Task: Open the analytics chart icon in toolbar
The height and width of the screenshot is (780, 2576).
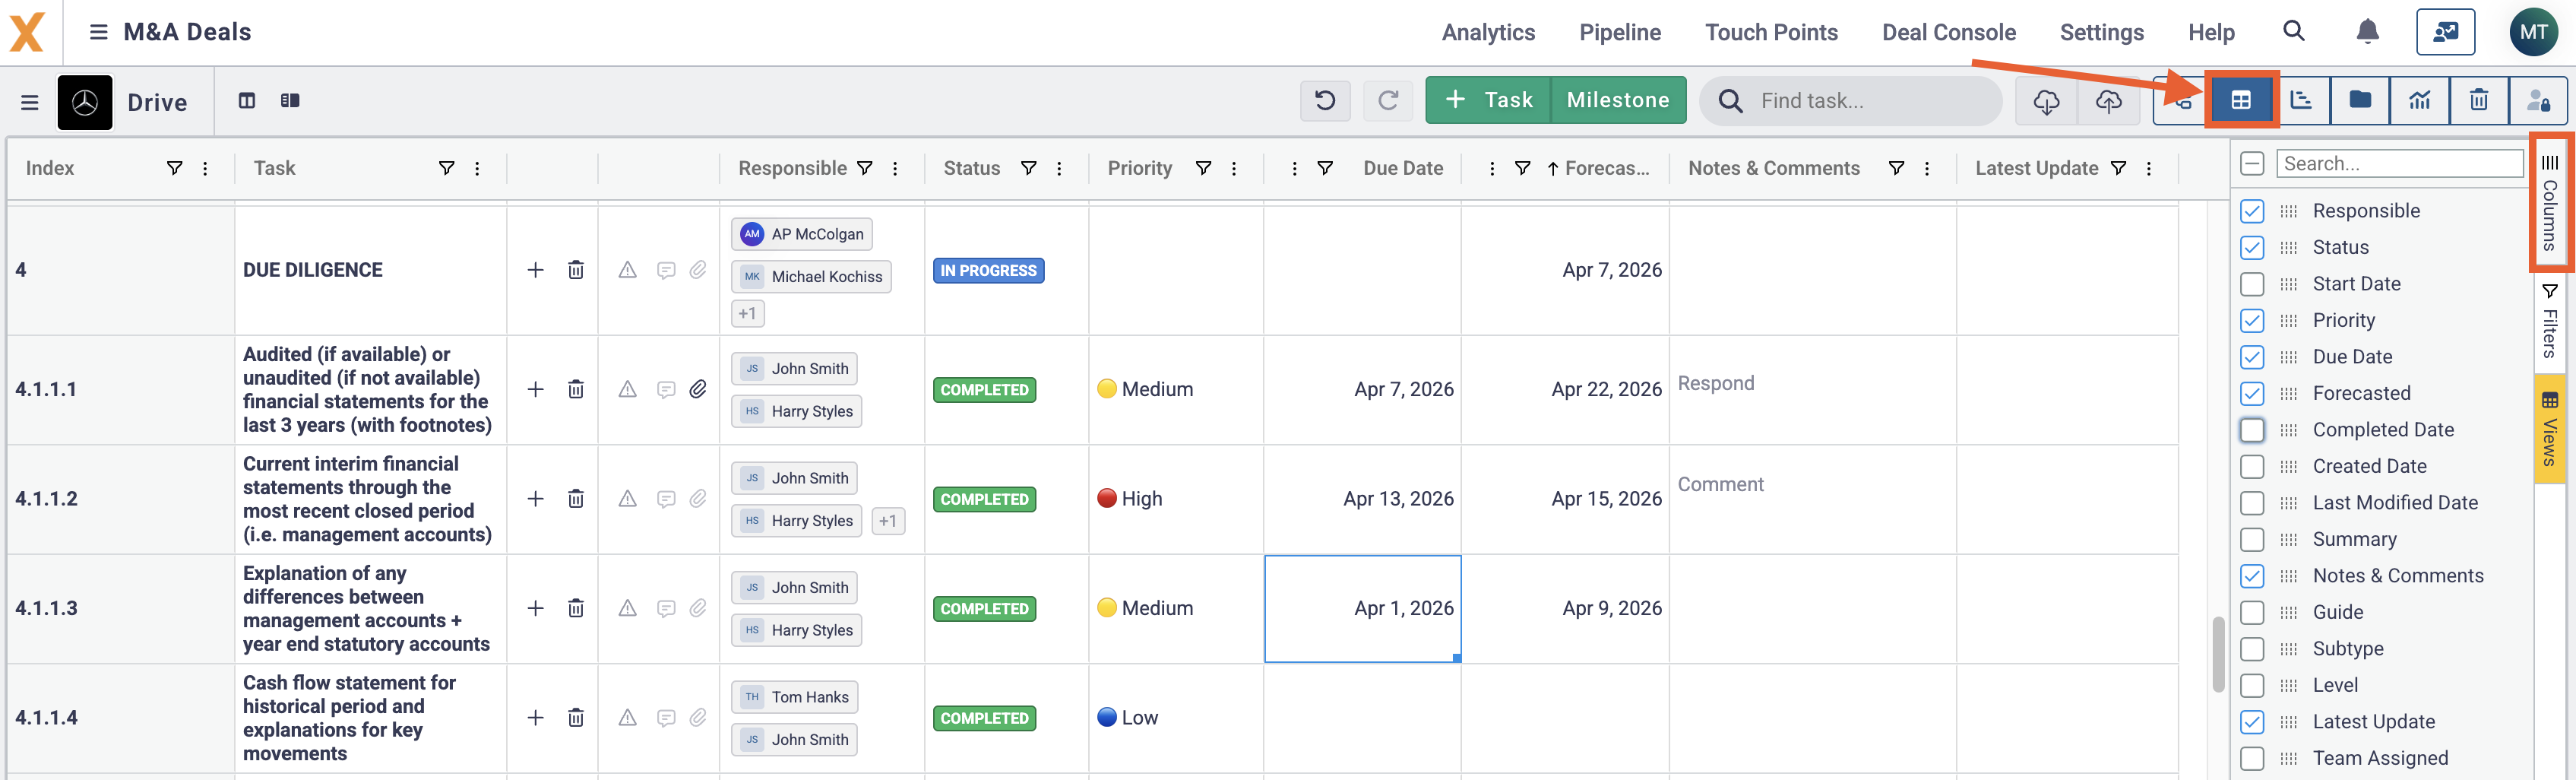Action: (2419, 100)
